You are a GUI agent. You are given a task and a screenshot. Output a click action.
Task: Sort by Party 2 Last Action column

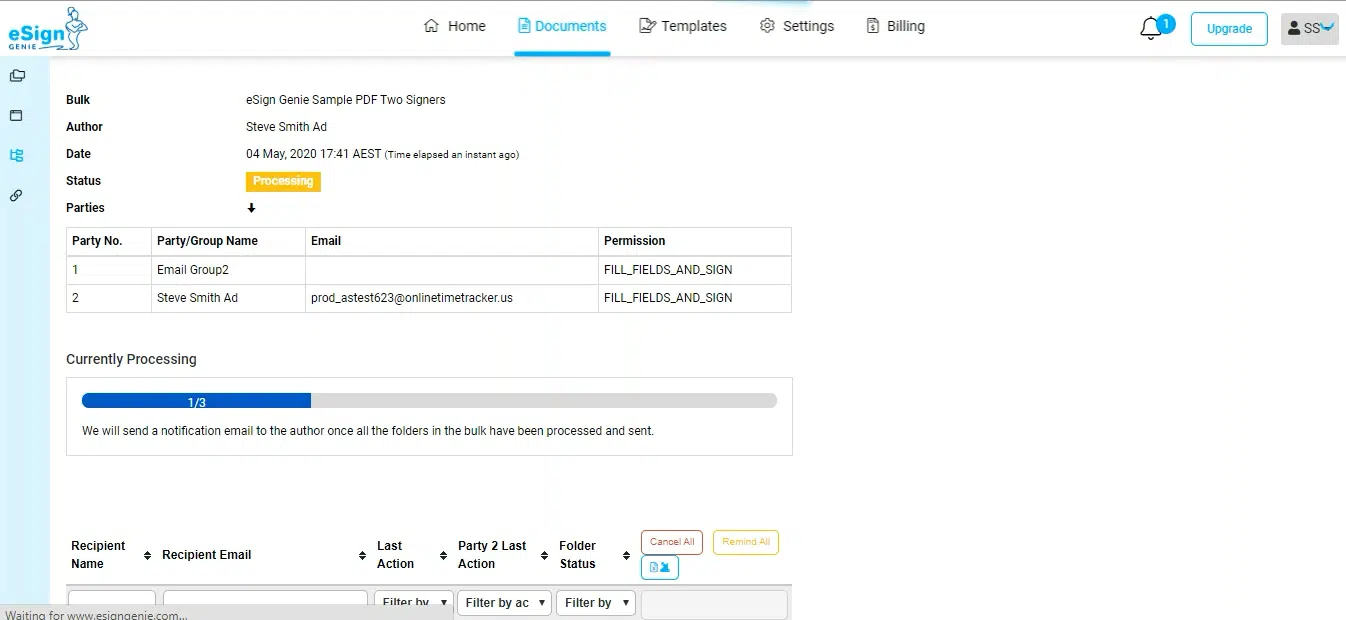tap(544, 555)
